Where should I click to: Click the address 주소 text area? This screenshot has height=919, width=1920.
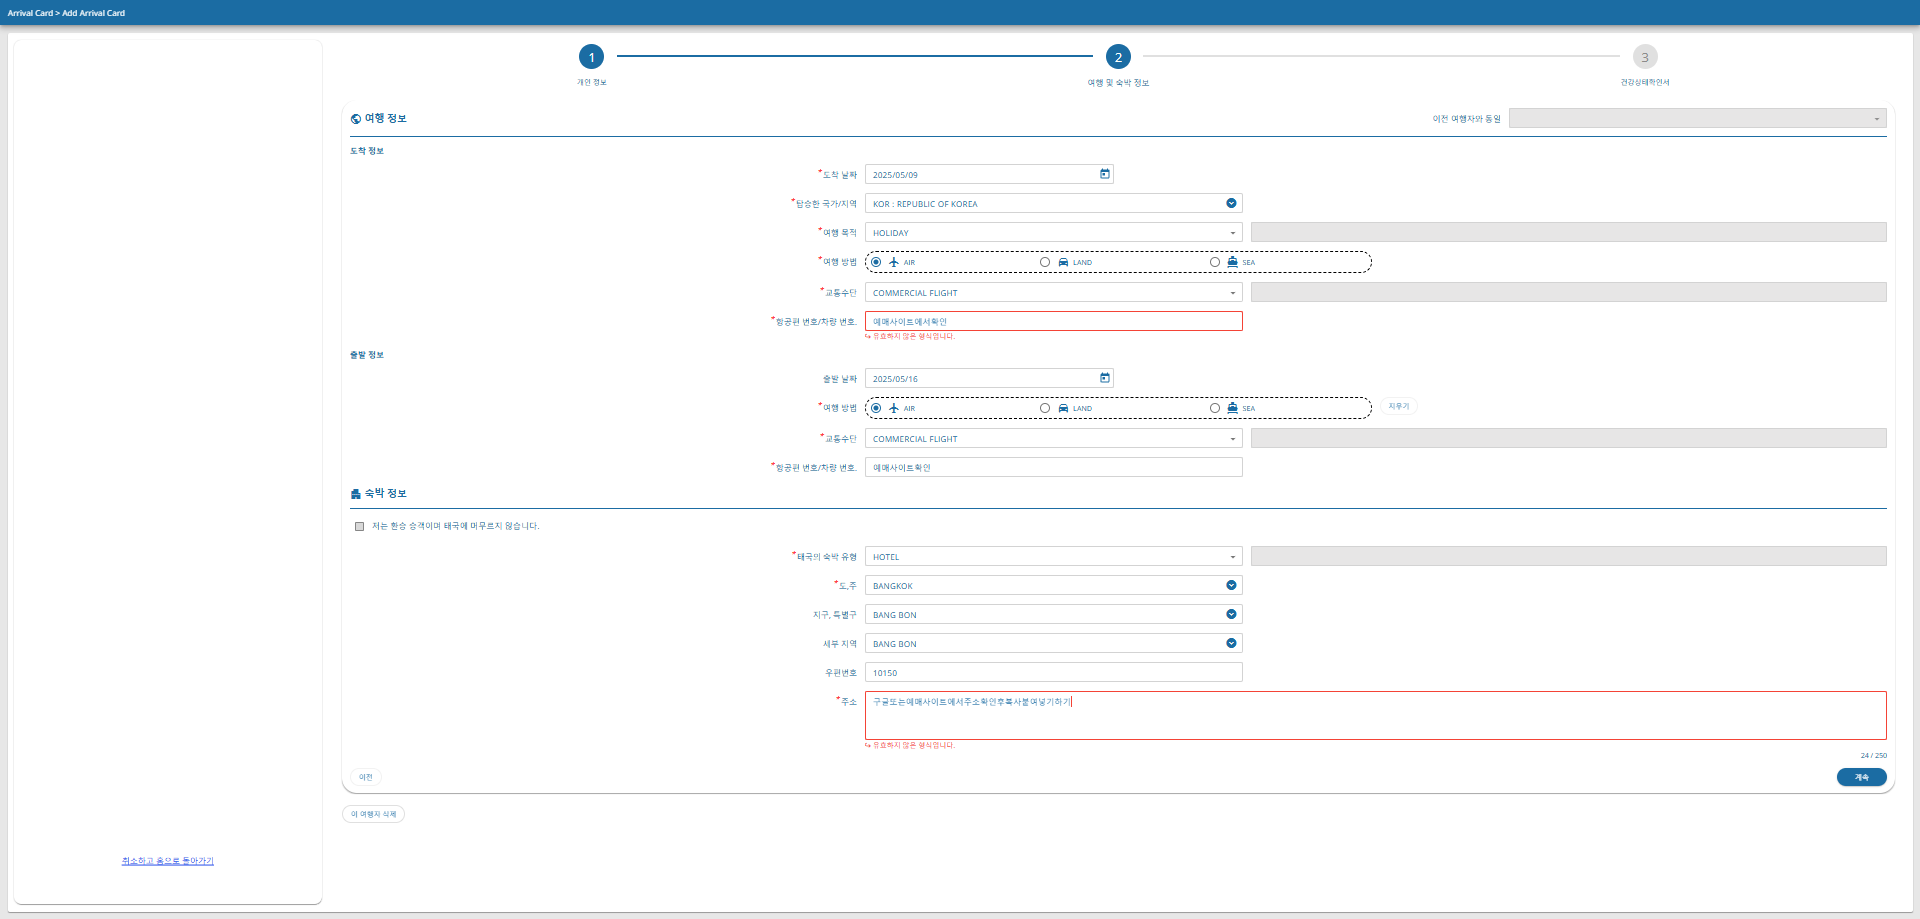[x=1376, y=715]
